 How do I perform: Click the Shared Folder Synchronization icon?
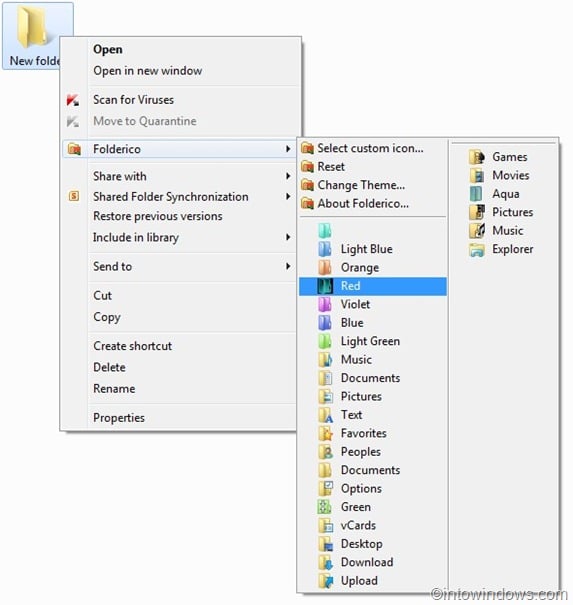(74, 196)
